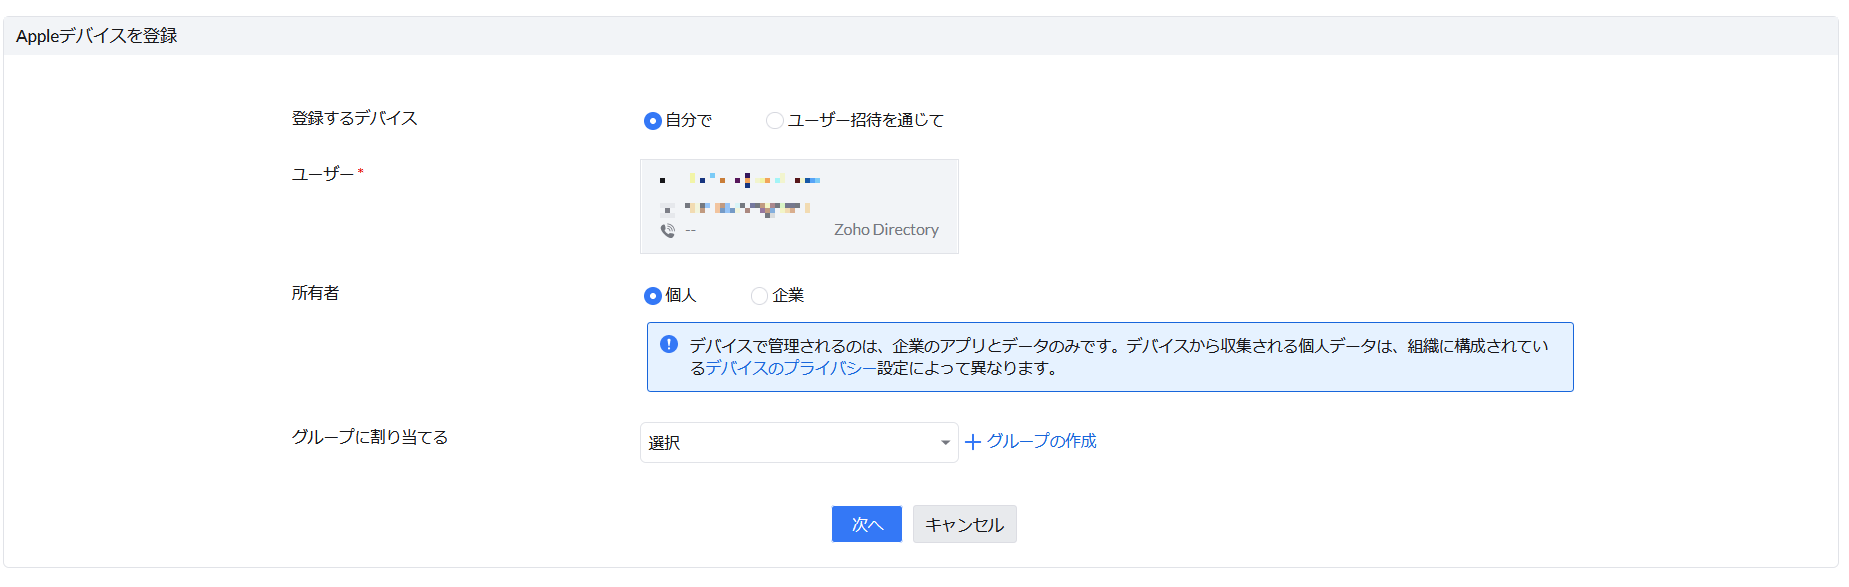1849x587 pixels.
Task: Open the 選択 group dropdown
Action: point(790,443)
